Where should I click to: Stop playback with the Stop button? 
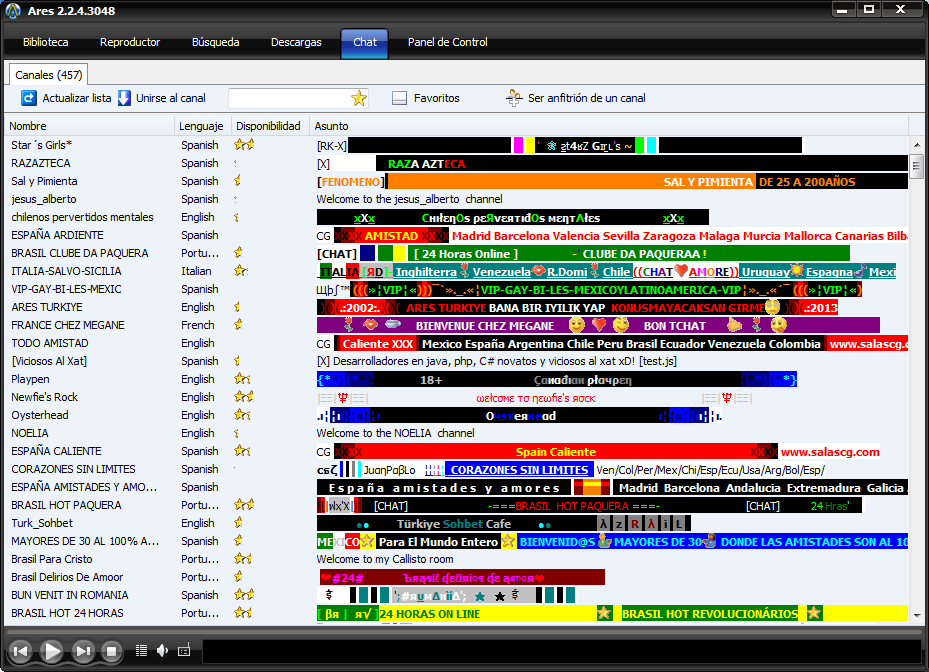[x=111, y=651]
